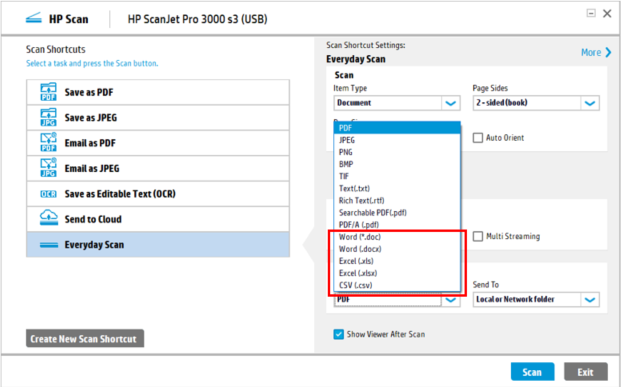Image resolution: width=621 pixels, height=387 pixels.
Task: Enable the Auto Orient checkbox
Action: [x=478, y=138]
